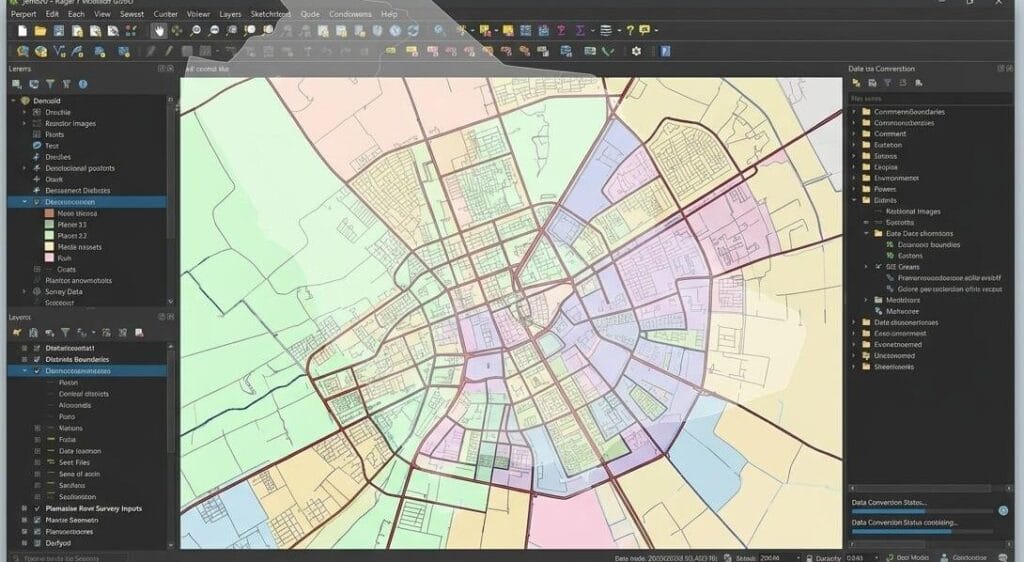Screen dimensions: 1024x562
Task: Click blue info circle in upper Layers panel
Action: point(83,84)
